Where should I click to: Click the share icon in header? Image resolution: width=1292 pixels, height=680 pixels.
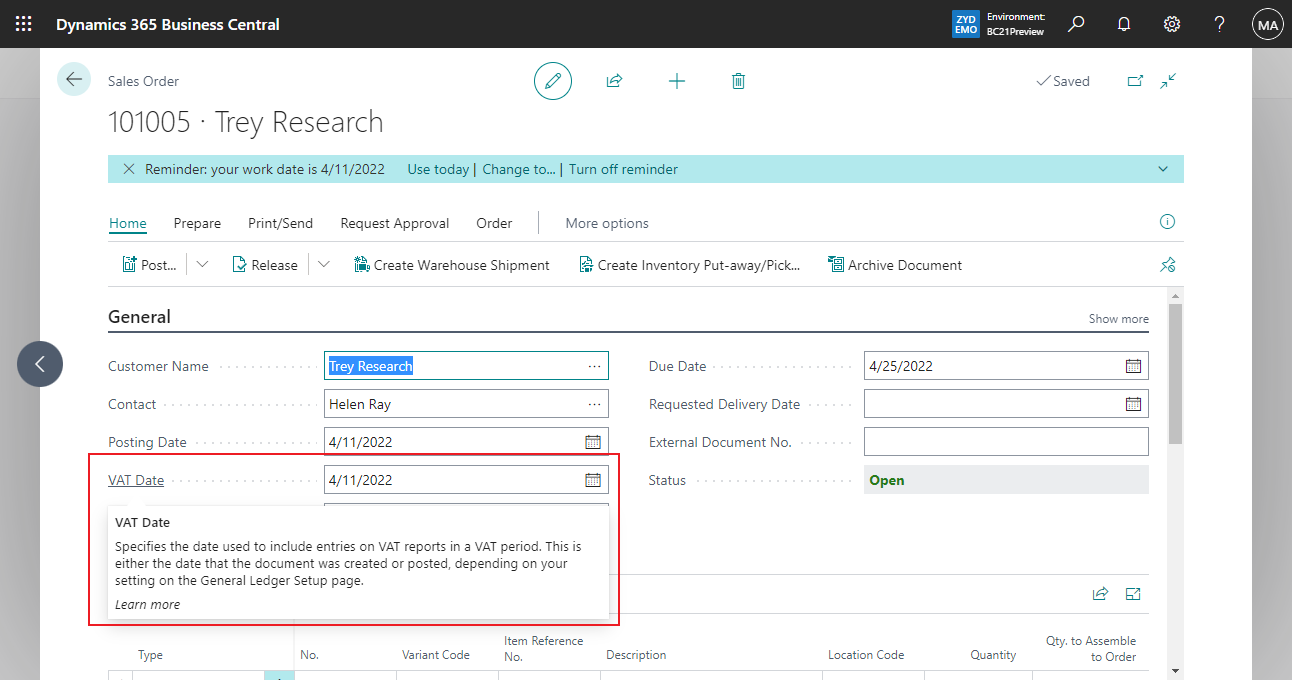coord(614,81)
